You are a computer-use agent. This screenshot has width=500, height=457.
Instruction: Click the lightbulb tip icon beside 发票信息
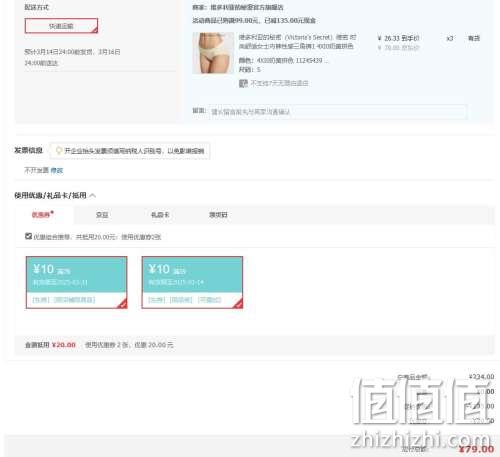click(59, 151)
